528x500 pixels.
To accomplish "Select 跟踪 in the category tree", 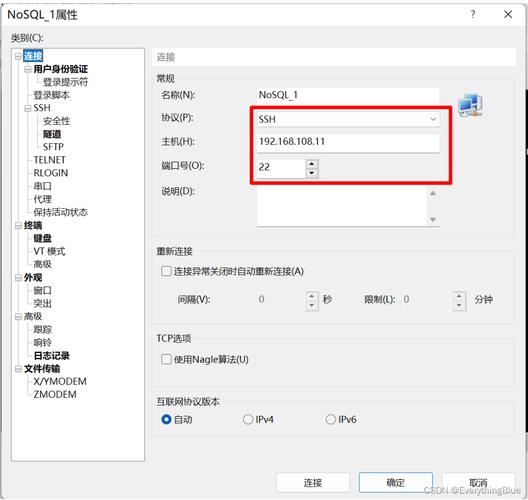I will 42,330.
